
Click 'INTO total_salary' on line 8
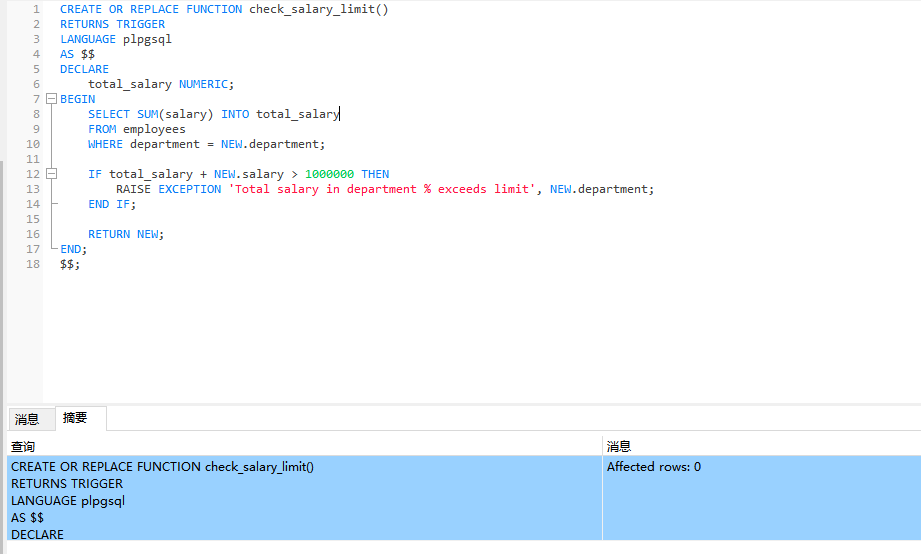click(x=280, y=114)
